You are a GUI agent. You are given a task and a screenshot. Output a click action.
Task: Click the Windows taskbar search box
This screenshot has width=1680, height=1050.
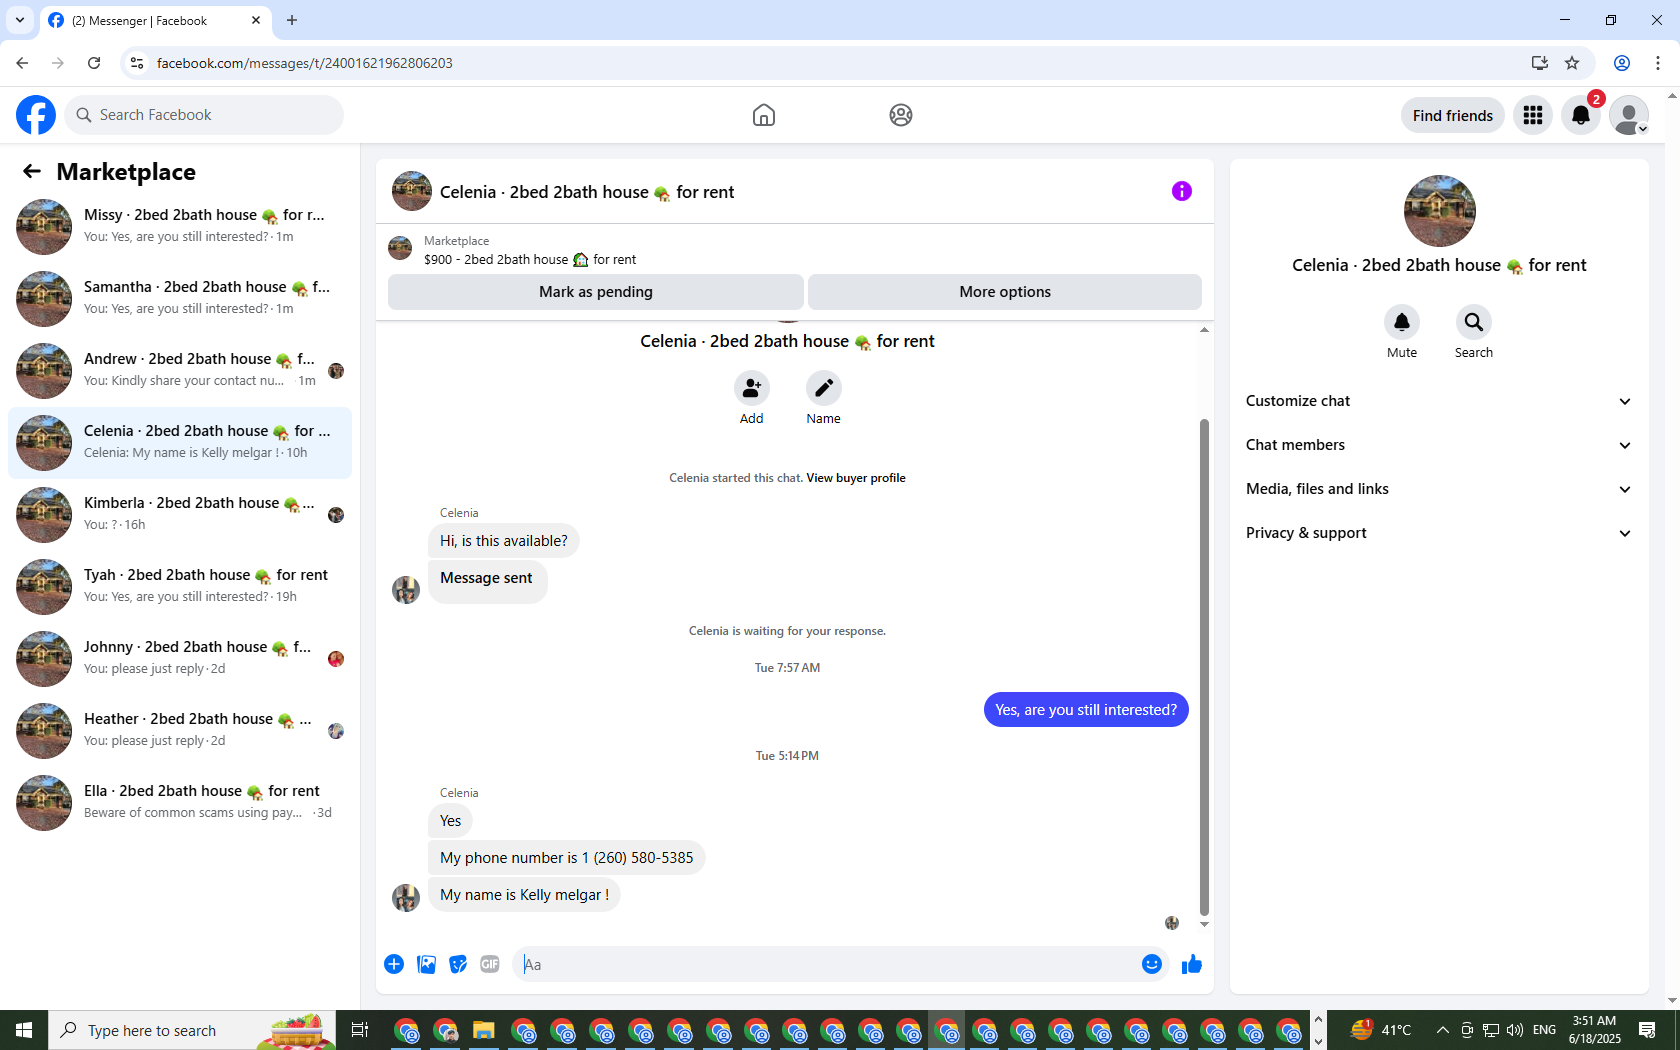point(192,1030)
